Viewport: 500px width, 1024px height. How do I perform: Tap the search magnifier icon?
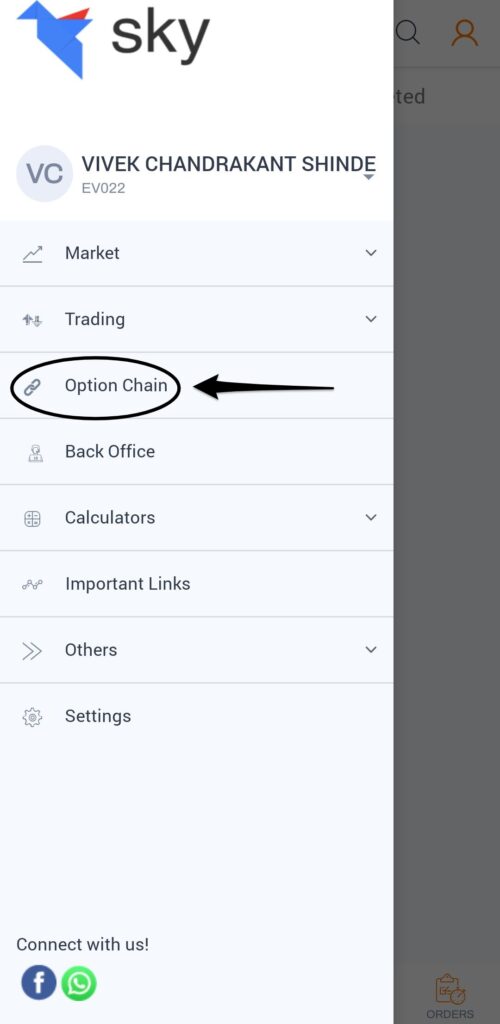(x=408, y=31)
